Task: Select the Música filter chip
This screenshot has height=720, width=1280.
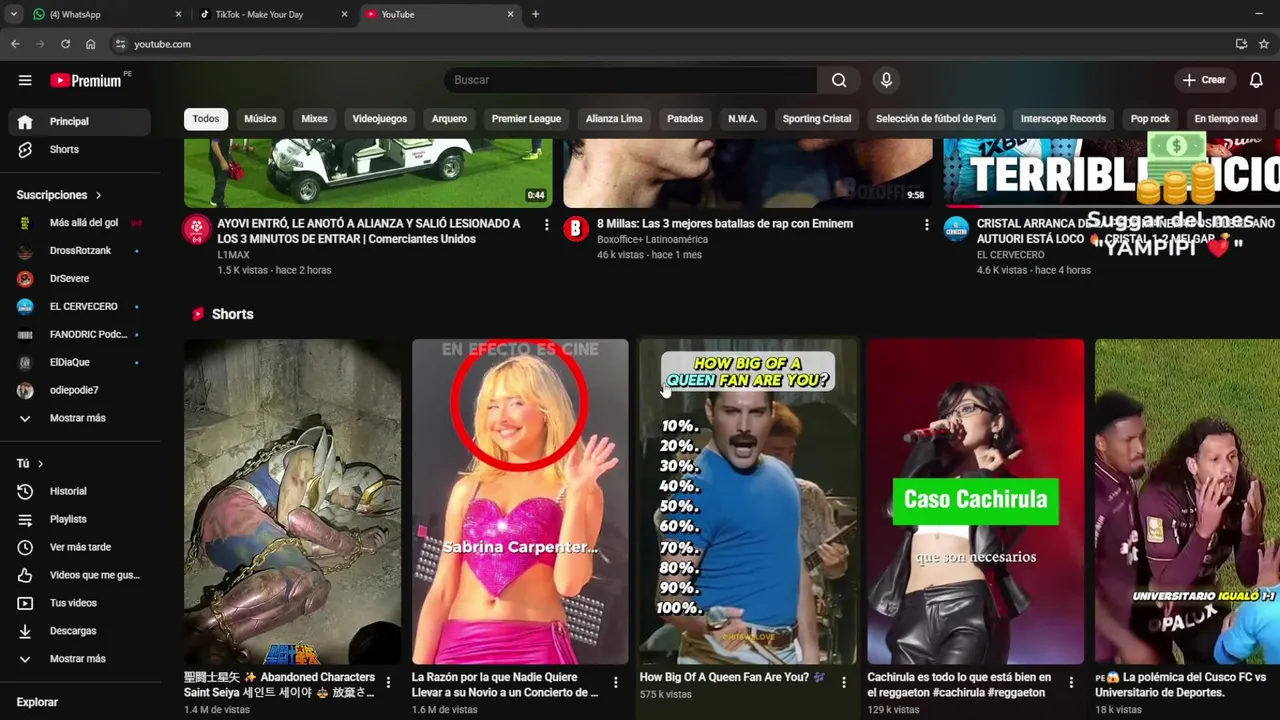Action: tap(260, 119)
